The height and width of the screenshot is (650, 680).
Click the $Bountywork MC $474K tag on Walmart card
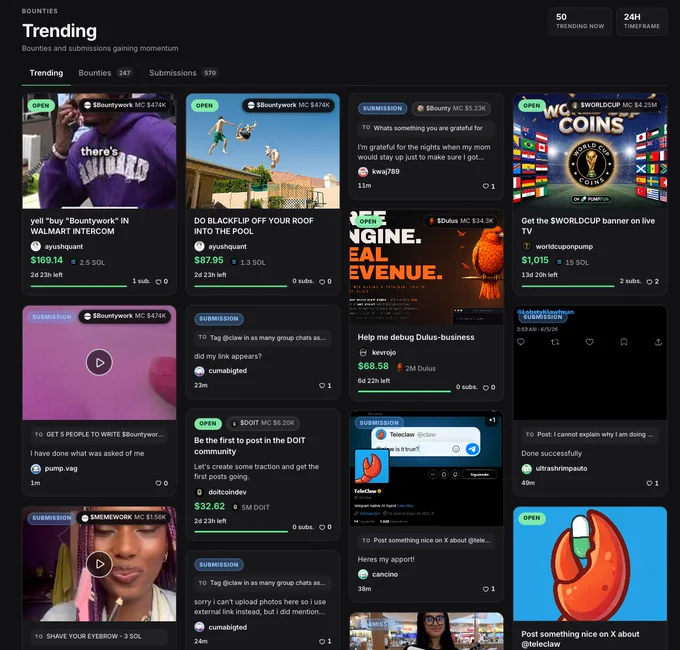[x=125, y=105]
